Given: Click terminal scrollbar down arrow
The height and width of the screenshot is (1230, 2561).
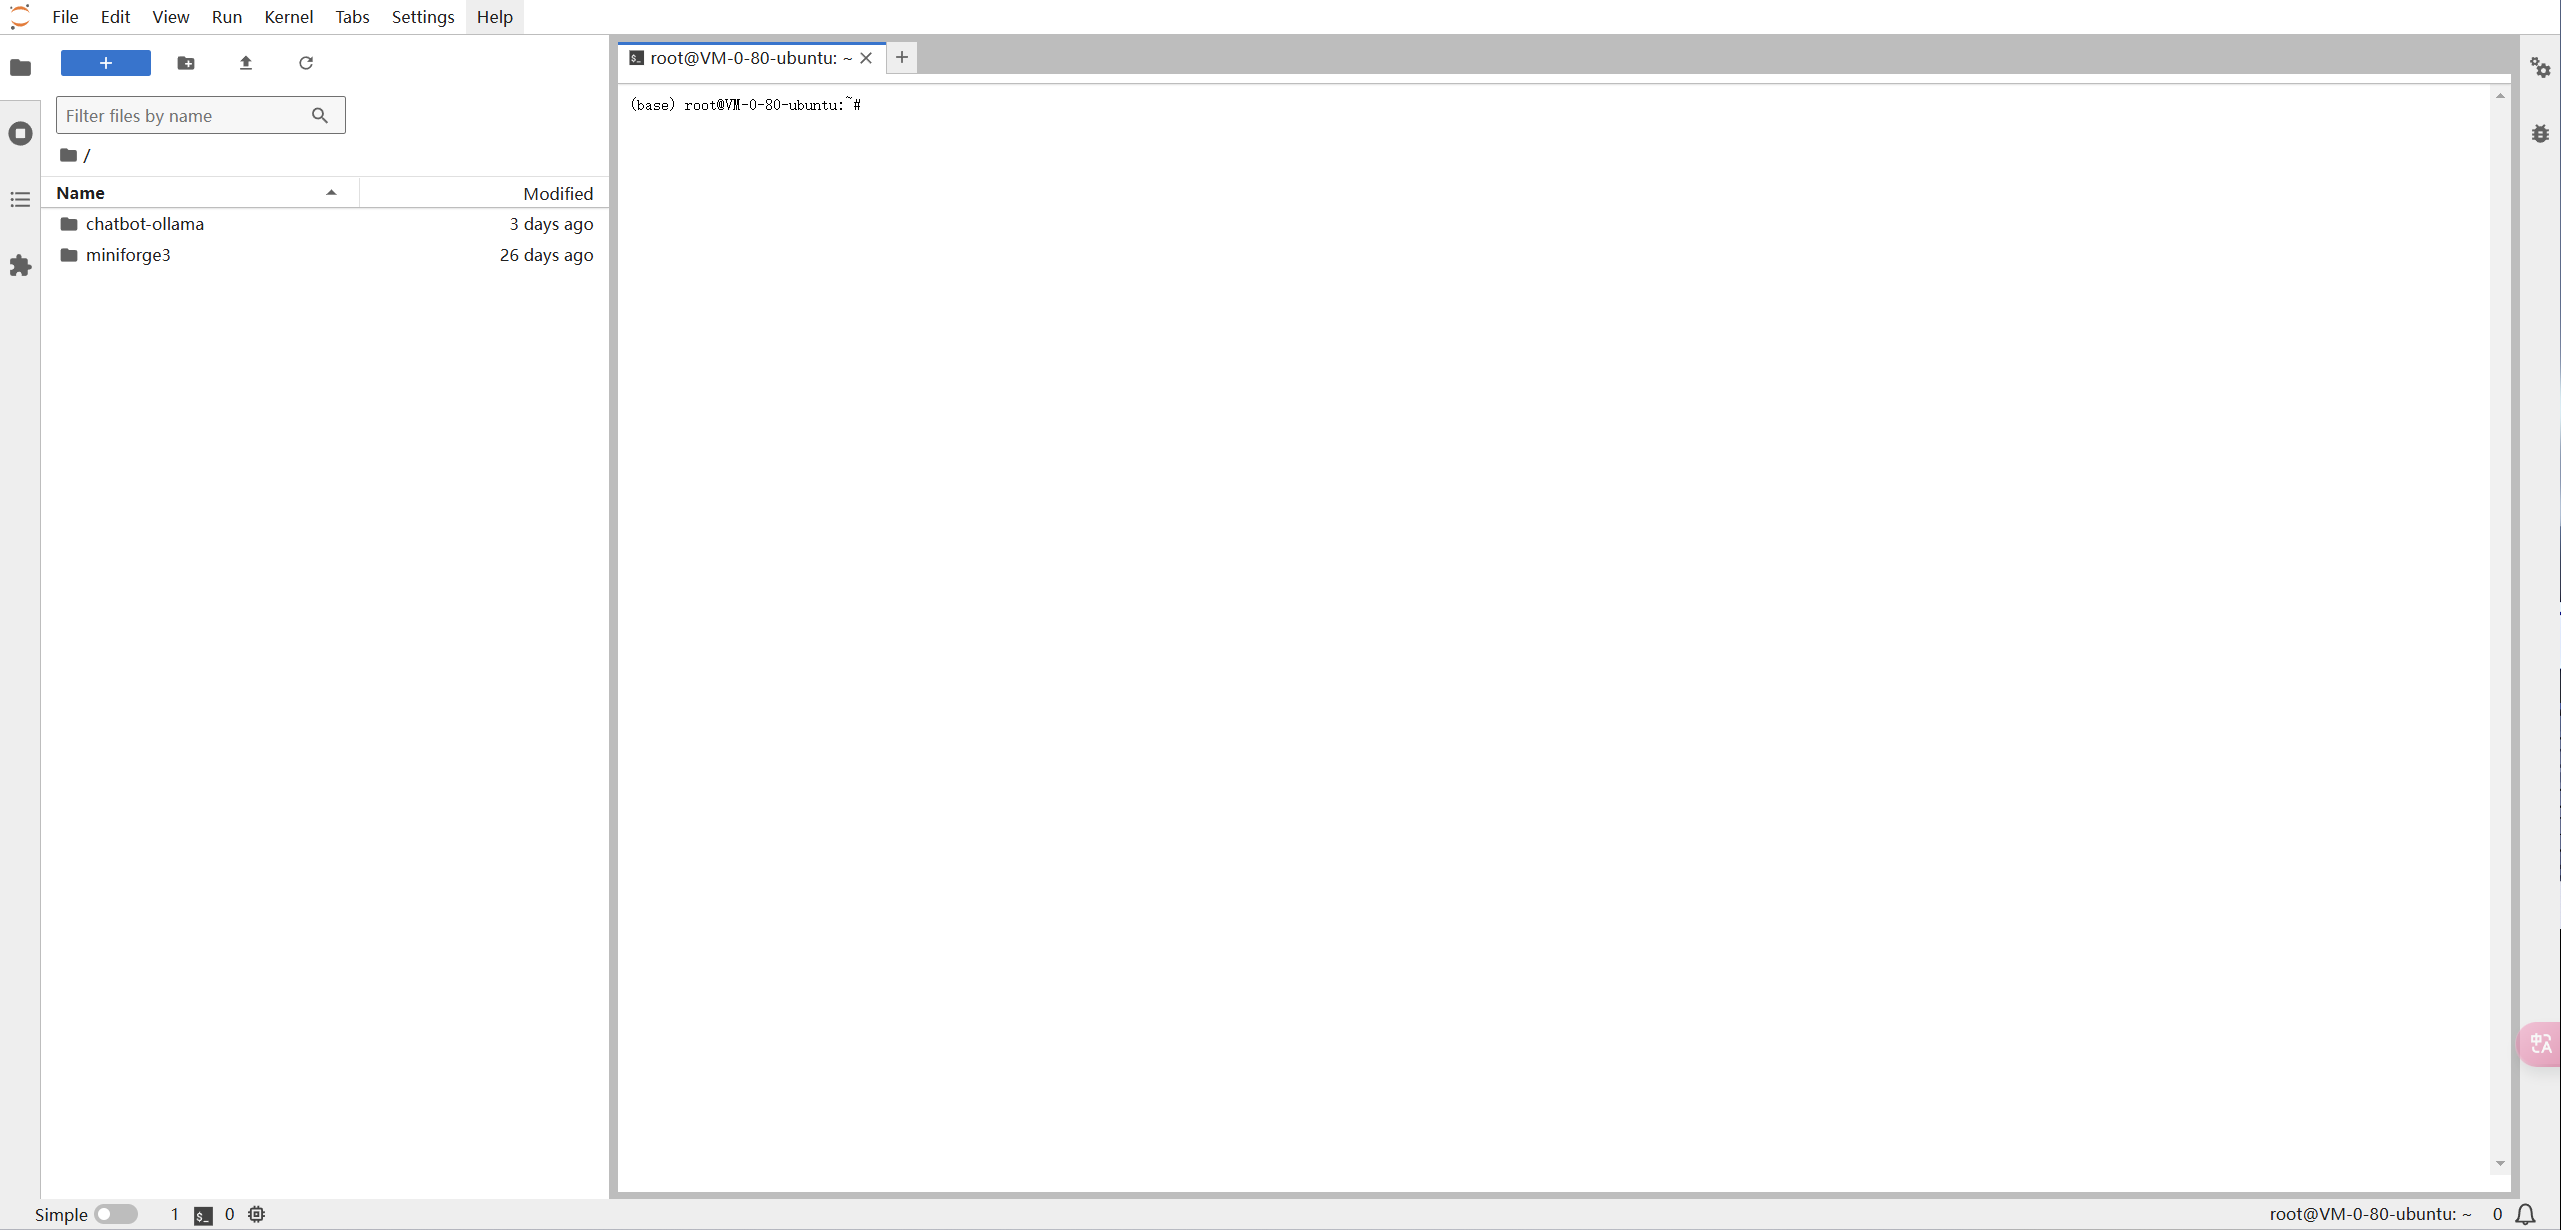Looking at the screenshot, I should 2500,1163.
